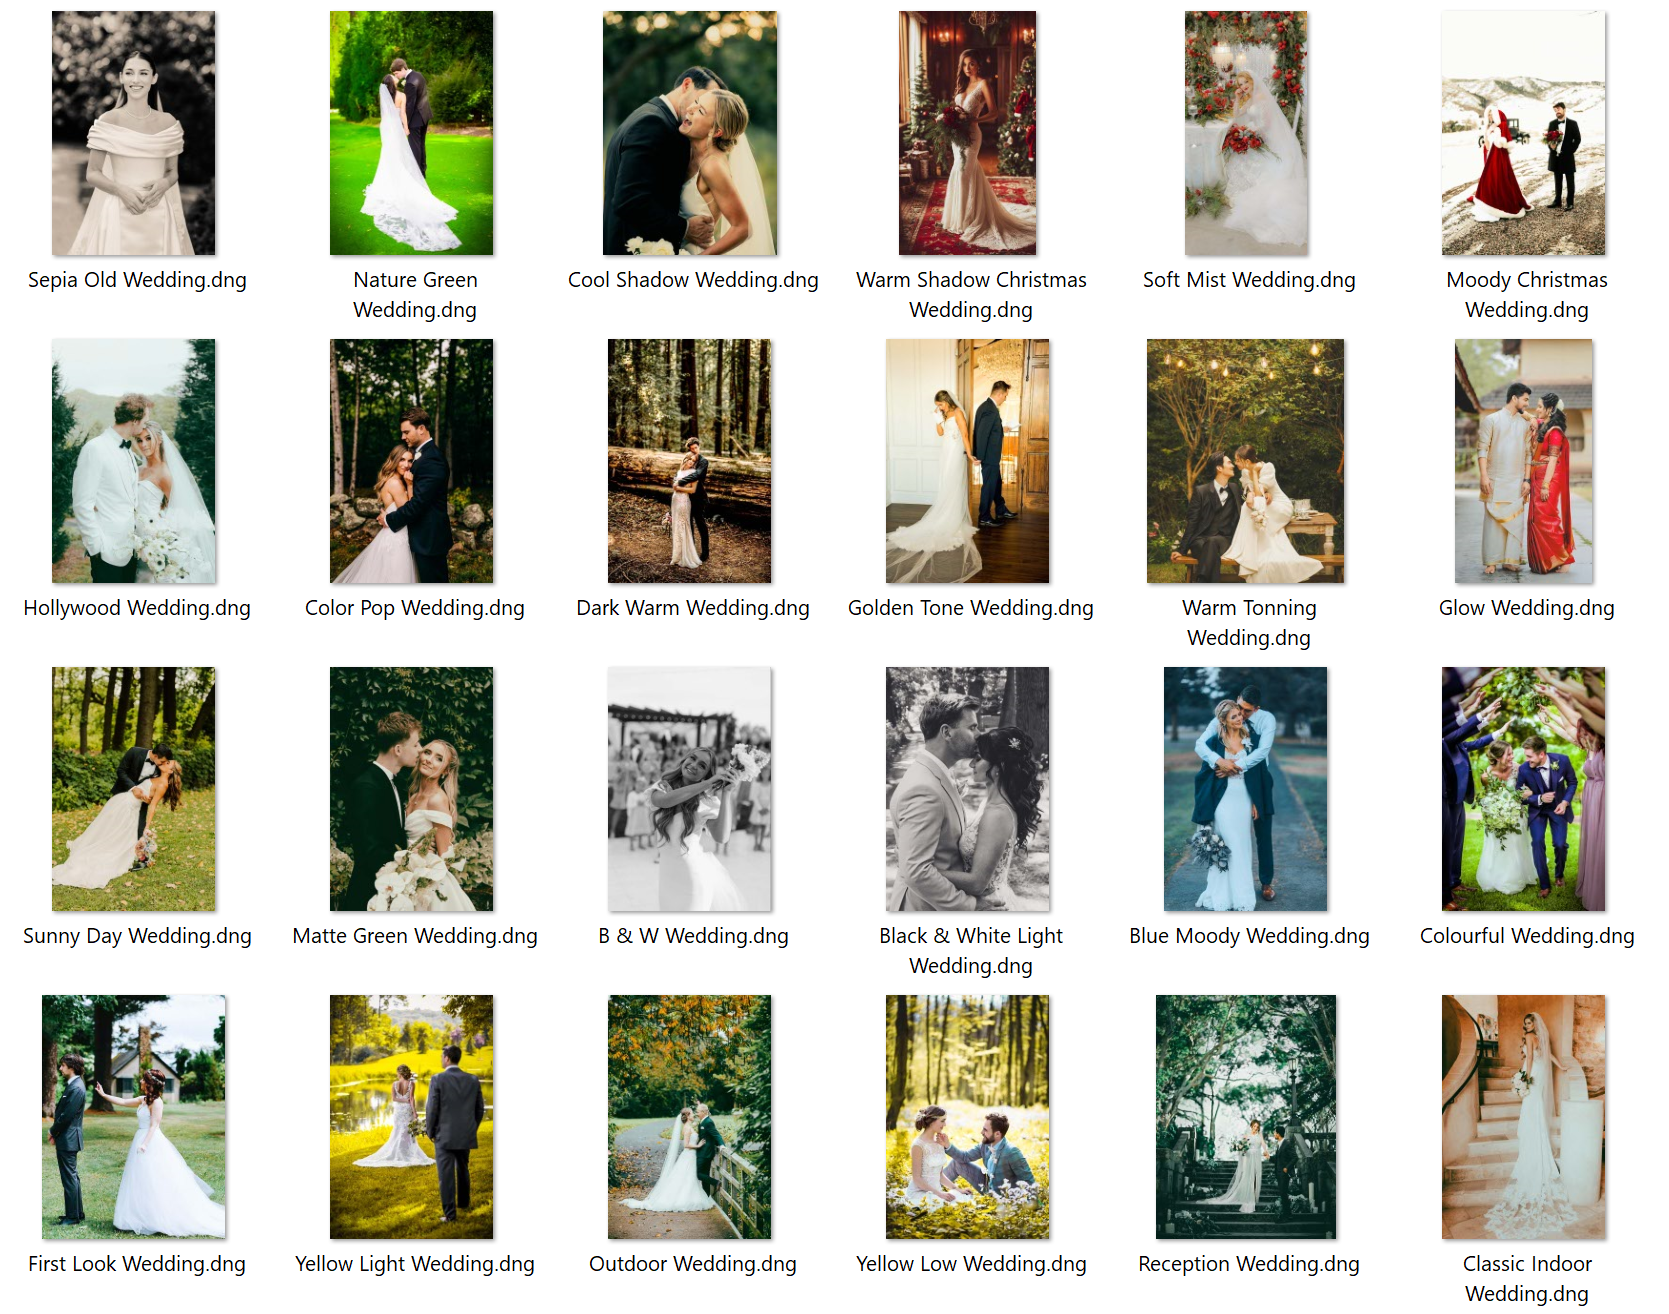Open the Nature Green Wedding.dng file

click(411, 133)
